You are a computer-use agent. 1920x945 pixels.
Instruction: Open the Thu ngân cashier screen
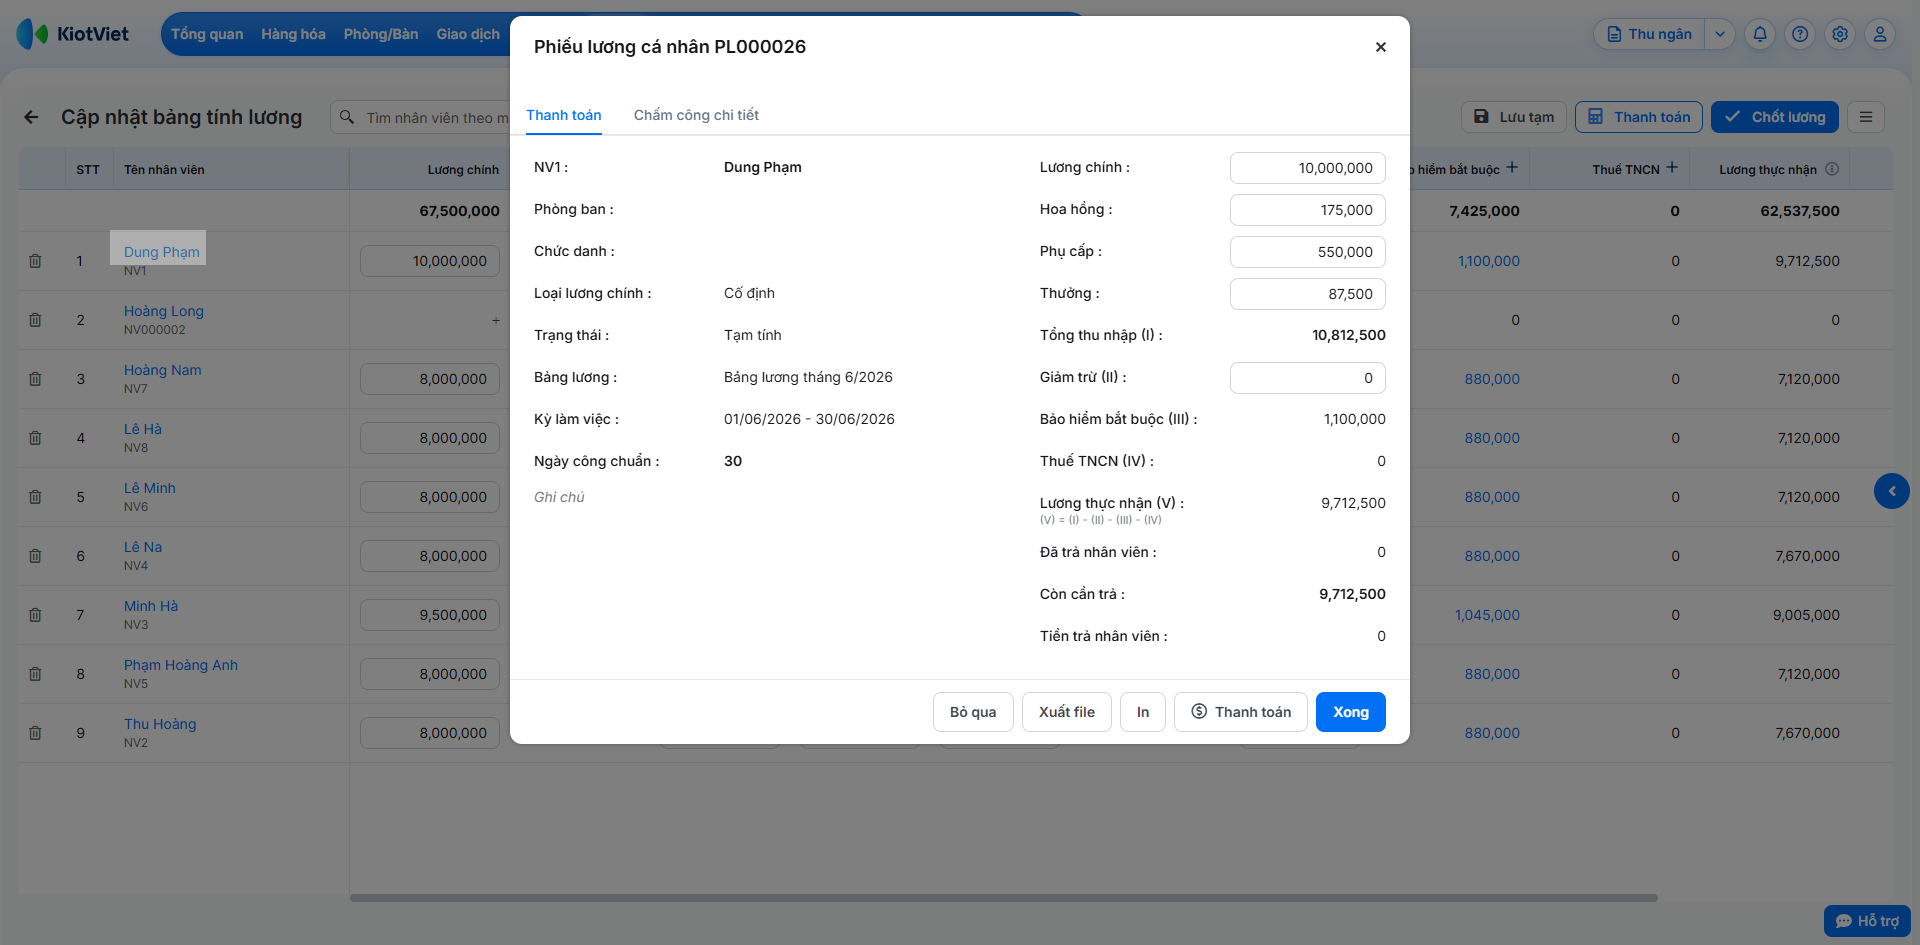tap(1649, 34)
